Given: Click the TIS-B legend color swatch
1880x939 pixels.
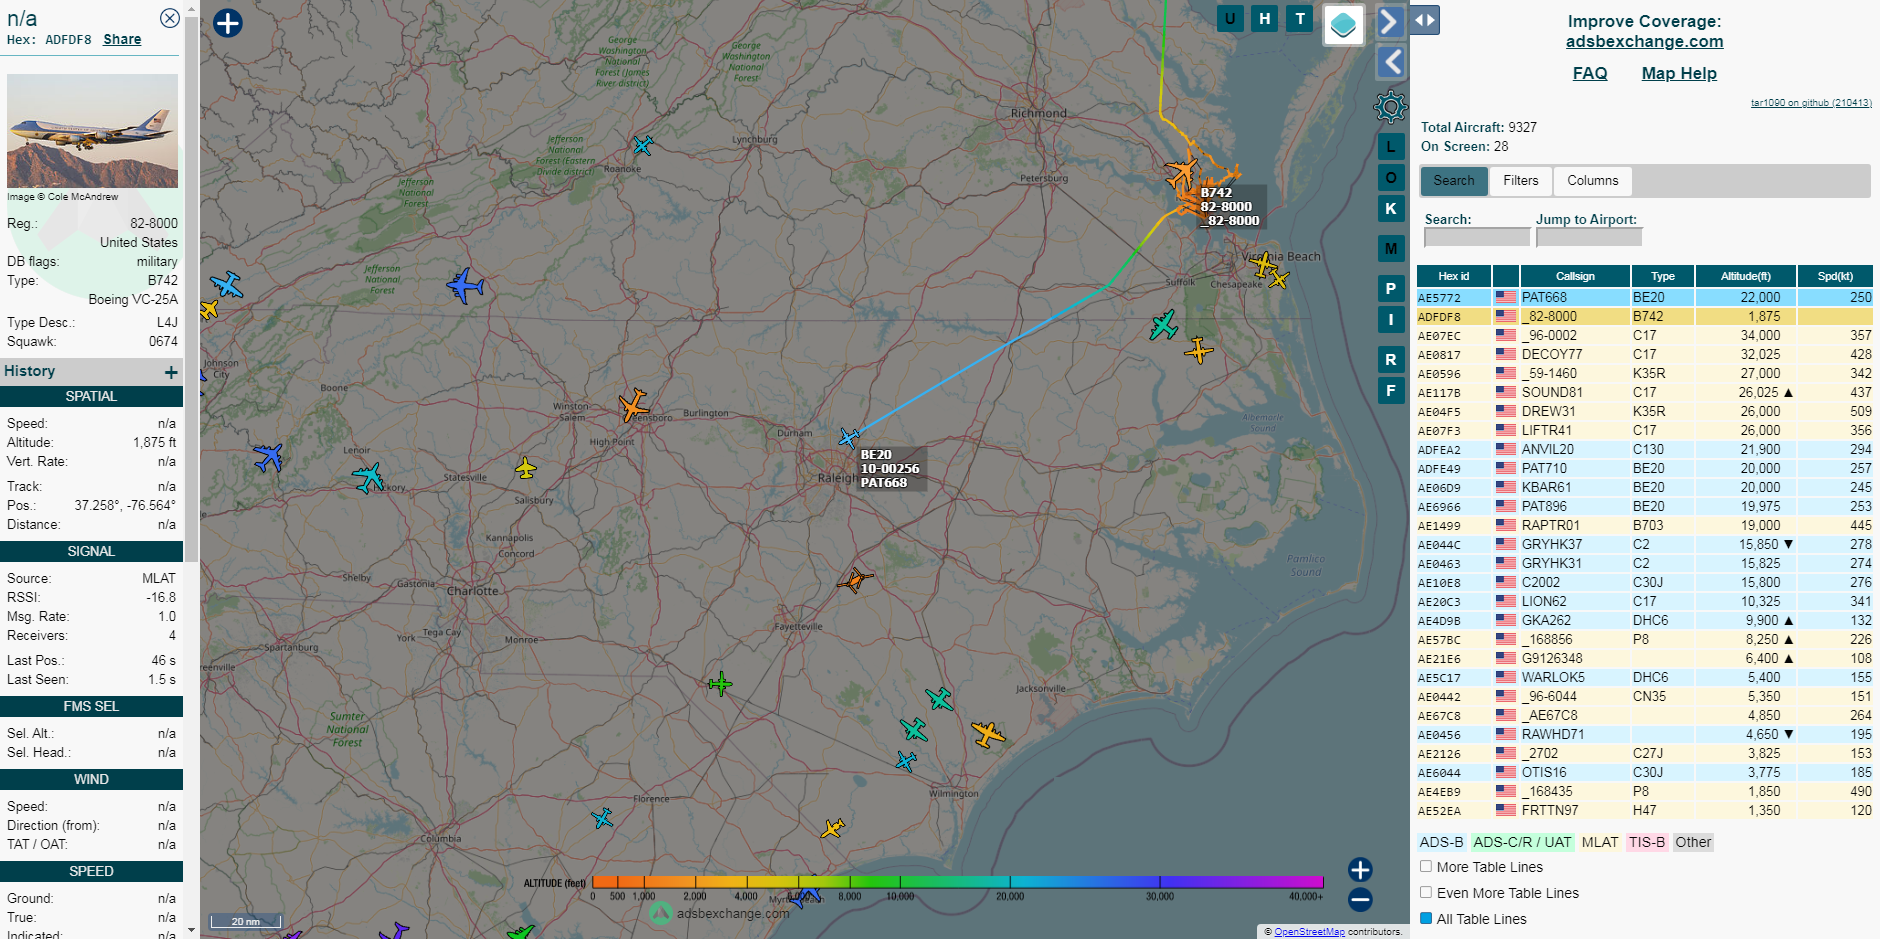Looking at the screenshot, I should (1647, 842).
